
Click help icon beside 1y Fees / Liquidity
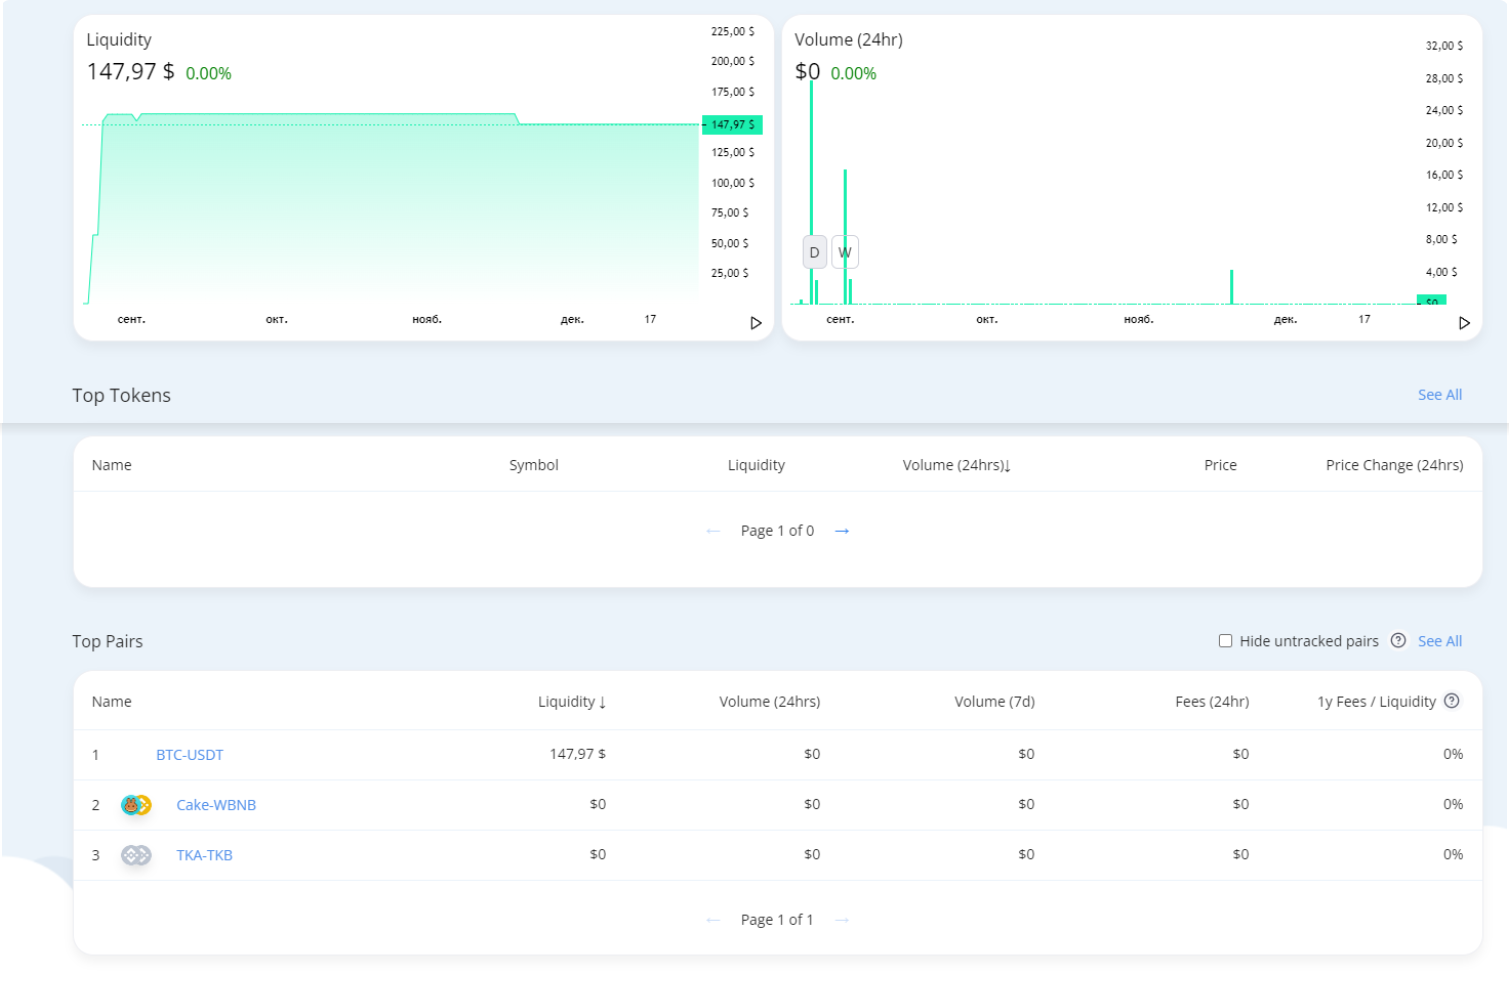pos(1452,701)
